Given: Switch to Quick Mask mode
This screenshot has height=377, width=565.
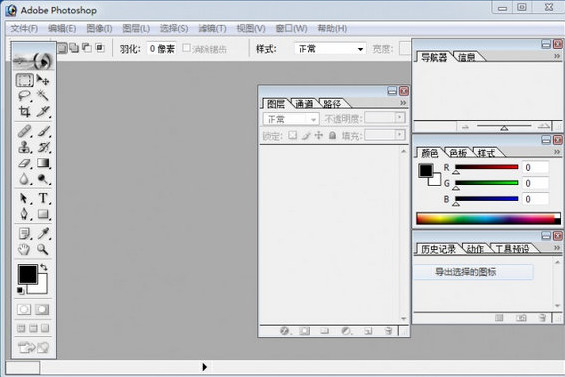Looking at the screenshot, I should coord(42,310).
